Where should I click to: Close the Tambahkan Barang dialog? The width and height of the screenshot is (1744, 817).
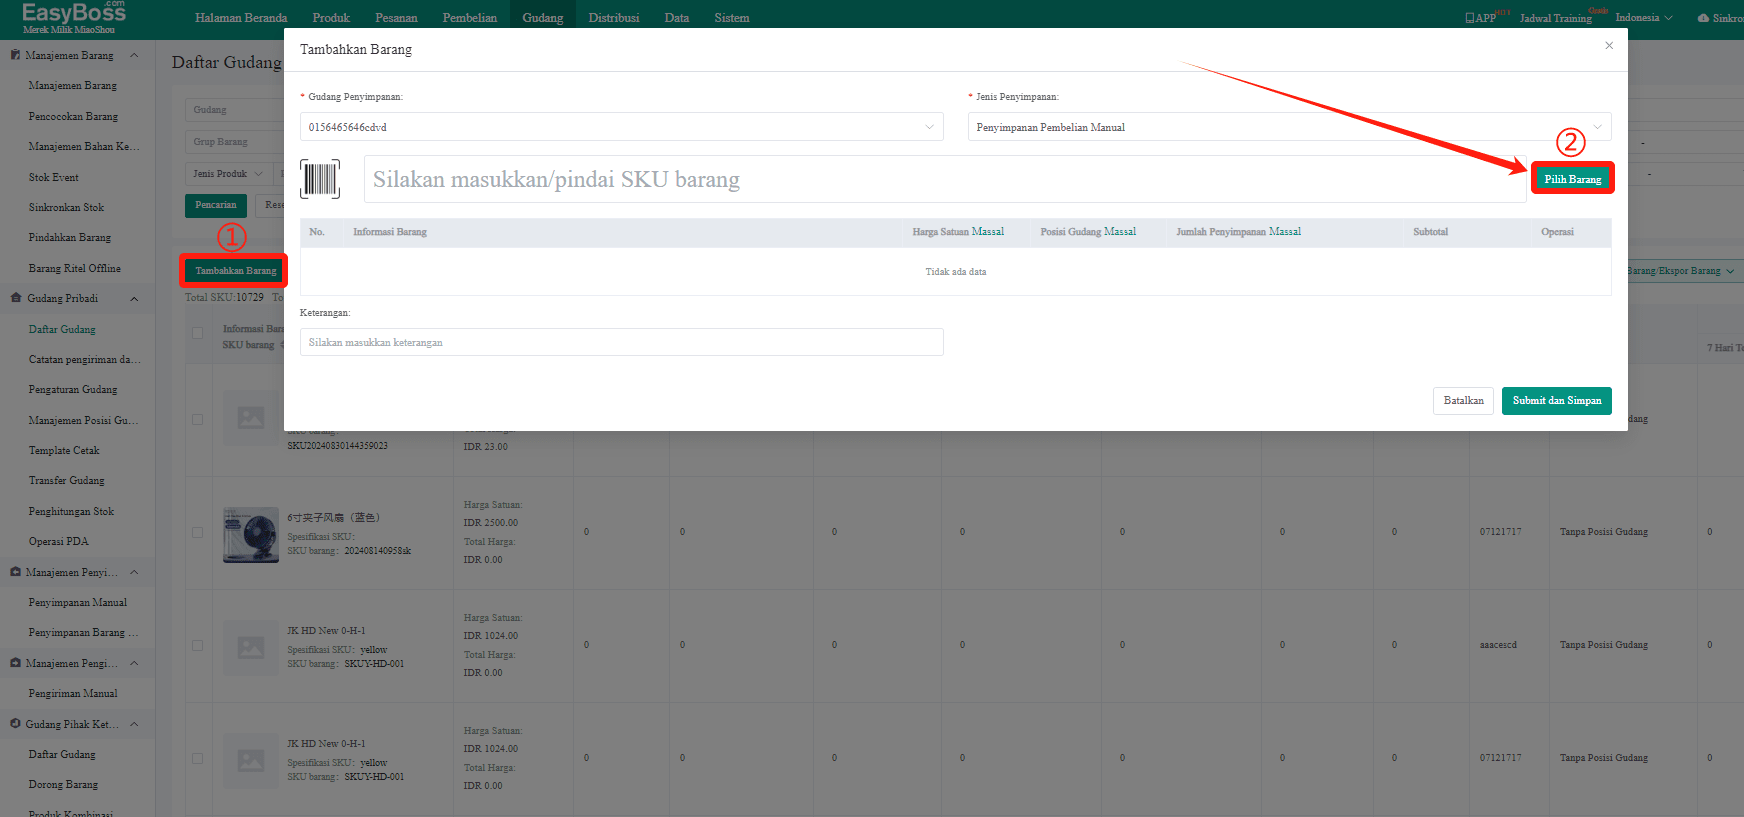(x=1609, y=46)
